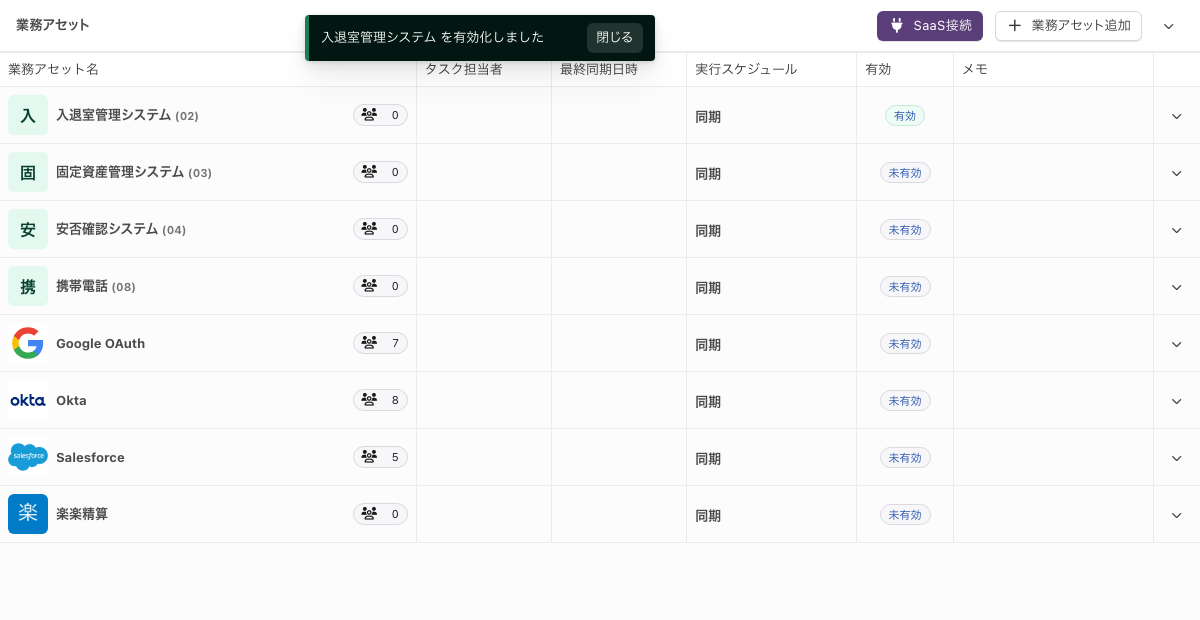
Task: Toggle 未有効 status of Salesforce
Action: tap(905, 458)
